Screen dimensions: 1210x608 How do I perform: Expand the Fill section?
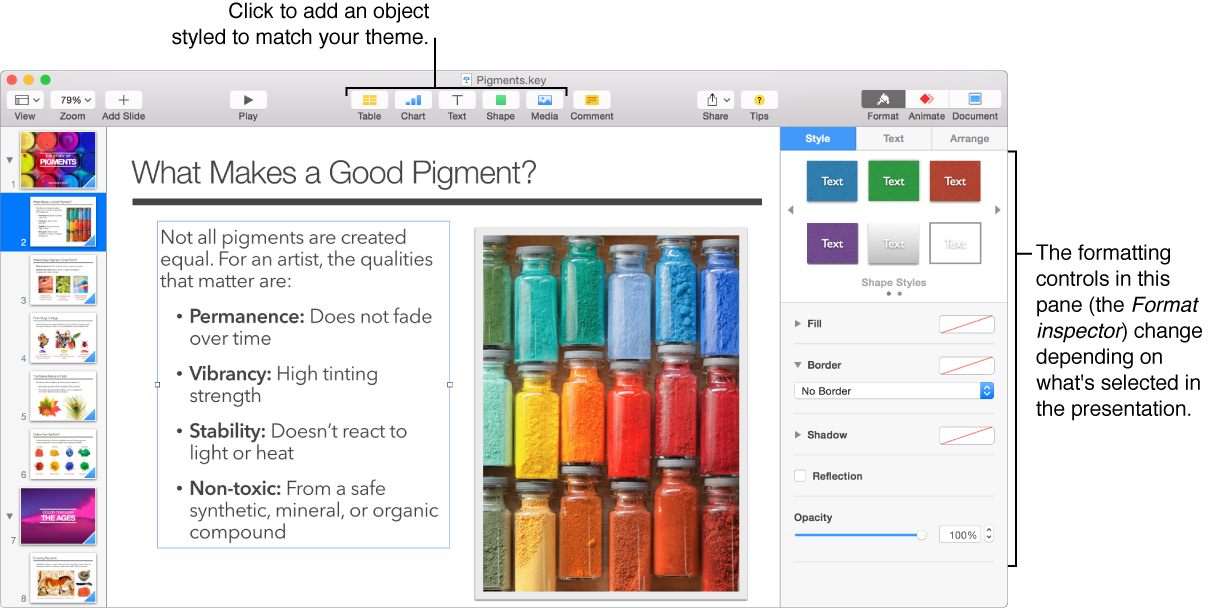pyautogui.click(x=798, y=324)
